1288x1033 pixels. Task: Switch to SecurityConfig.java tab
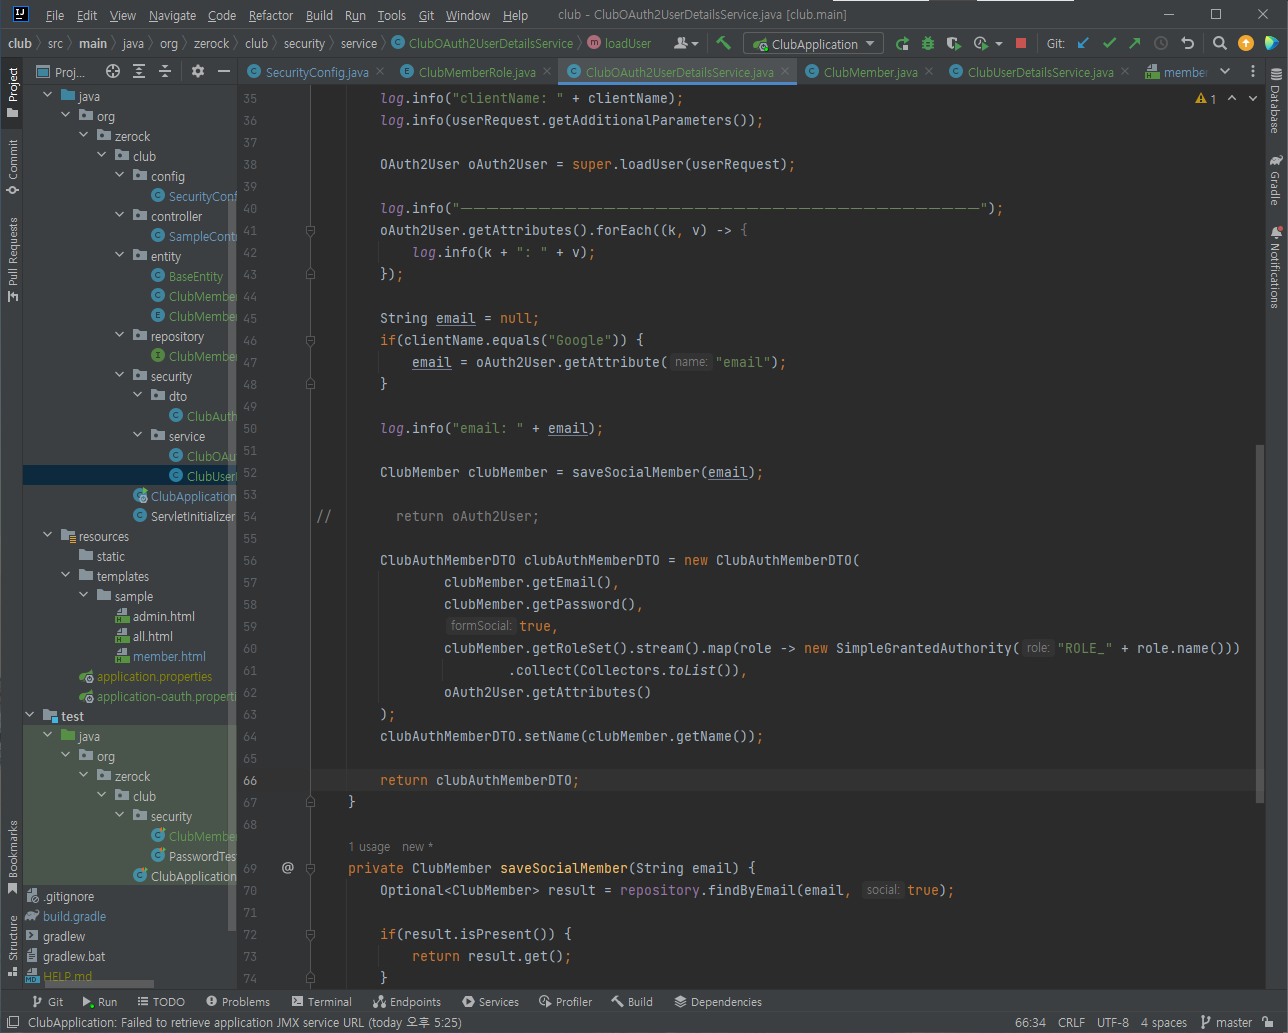coord(317,72)
